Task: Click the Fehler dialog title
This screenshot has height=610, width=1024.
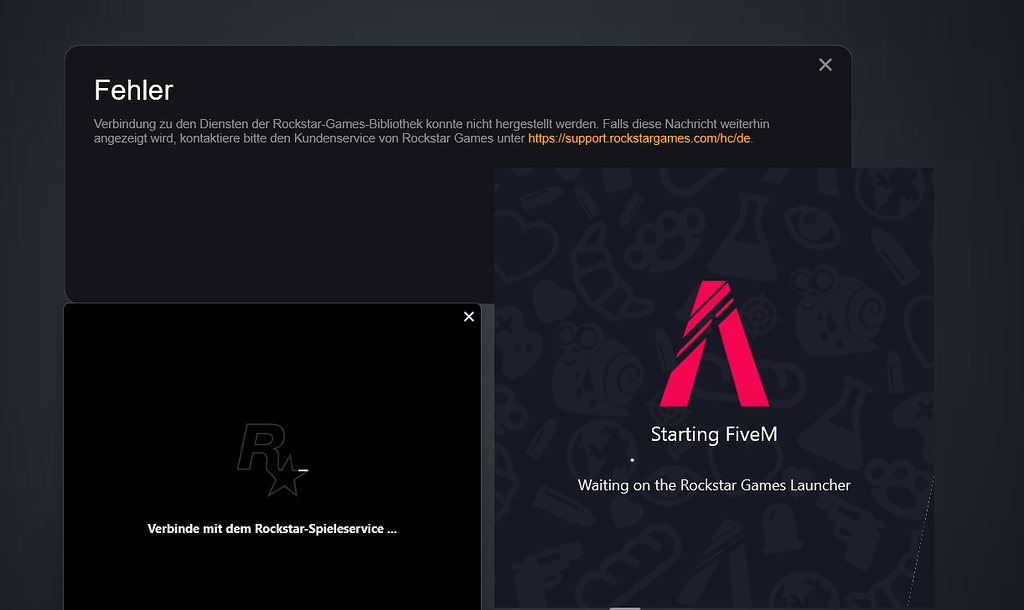Action: point(131,89)
